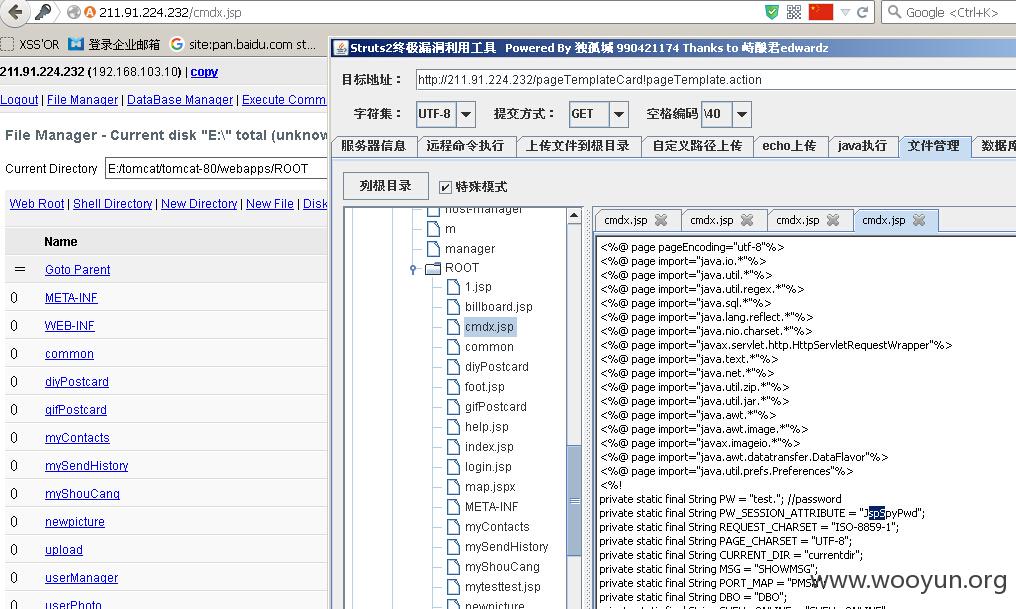This screenshot has height=609, width=1016.
Task: Click the New Directory link
Action: 199,203
